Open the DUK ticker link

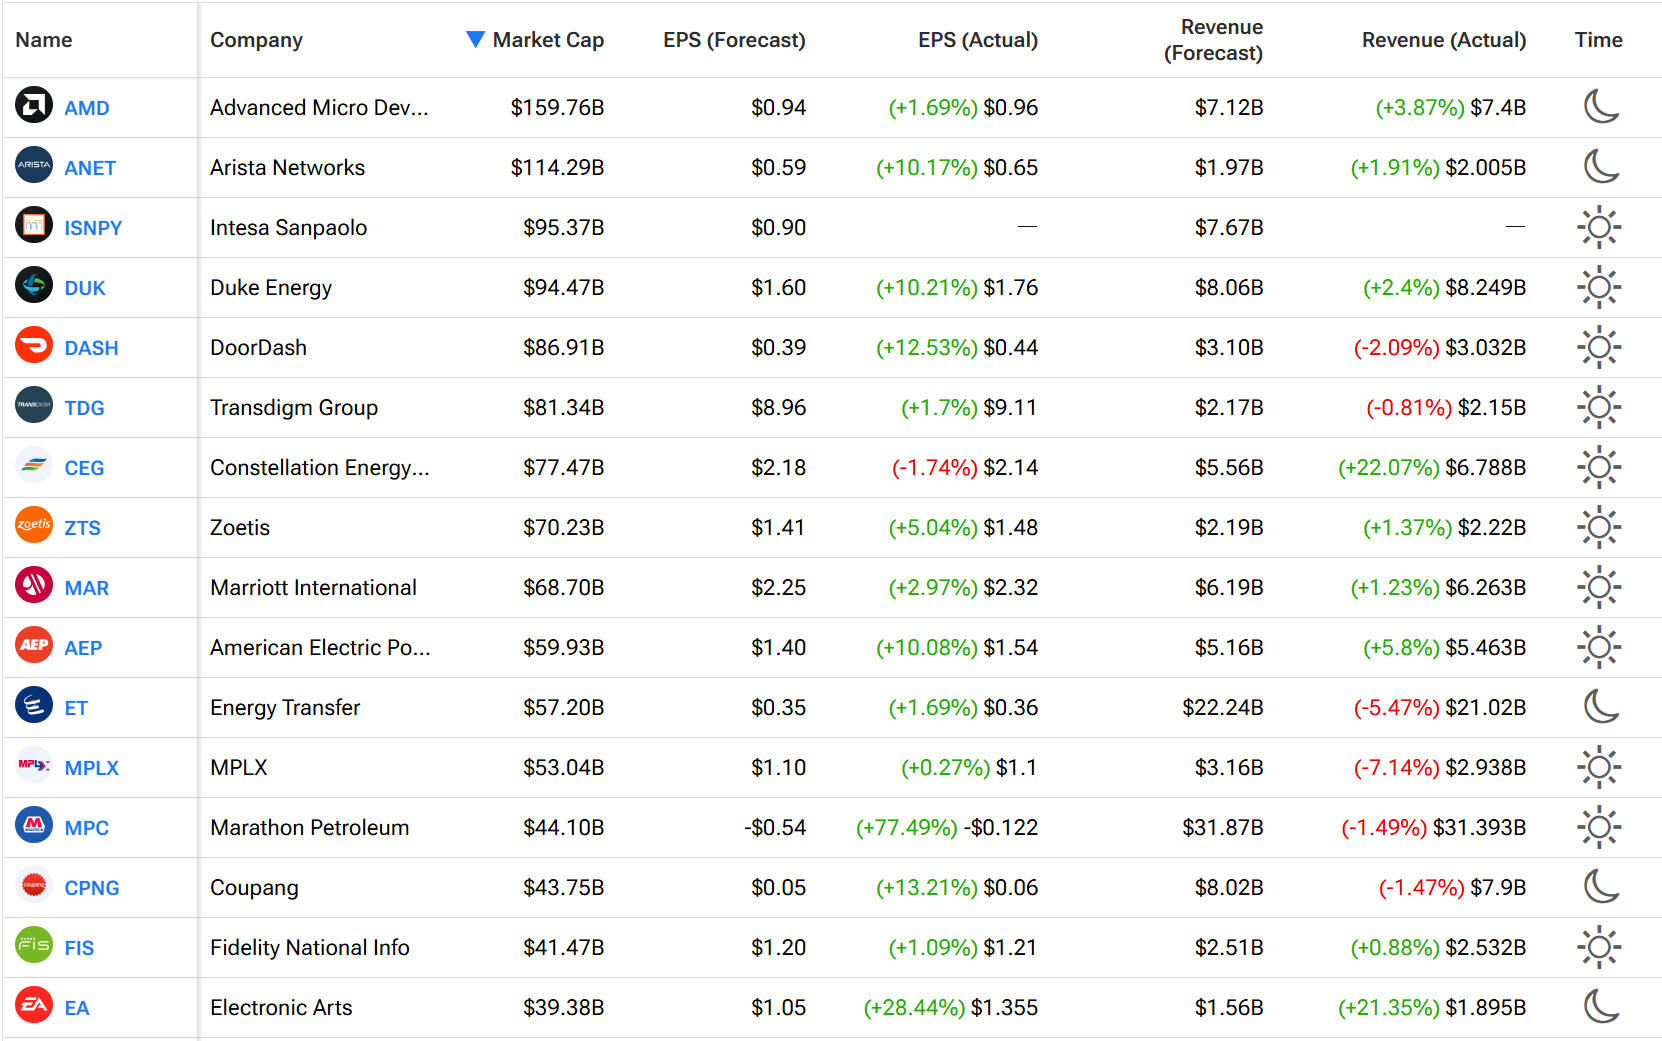(85, 288)
